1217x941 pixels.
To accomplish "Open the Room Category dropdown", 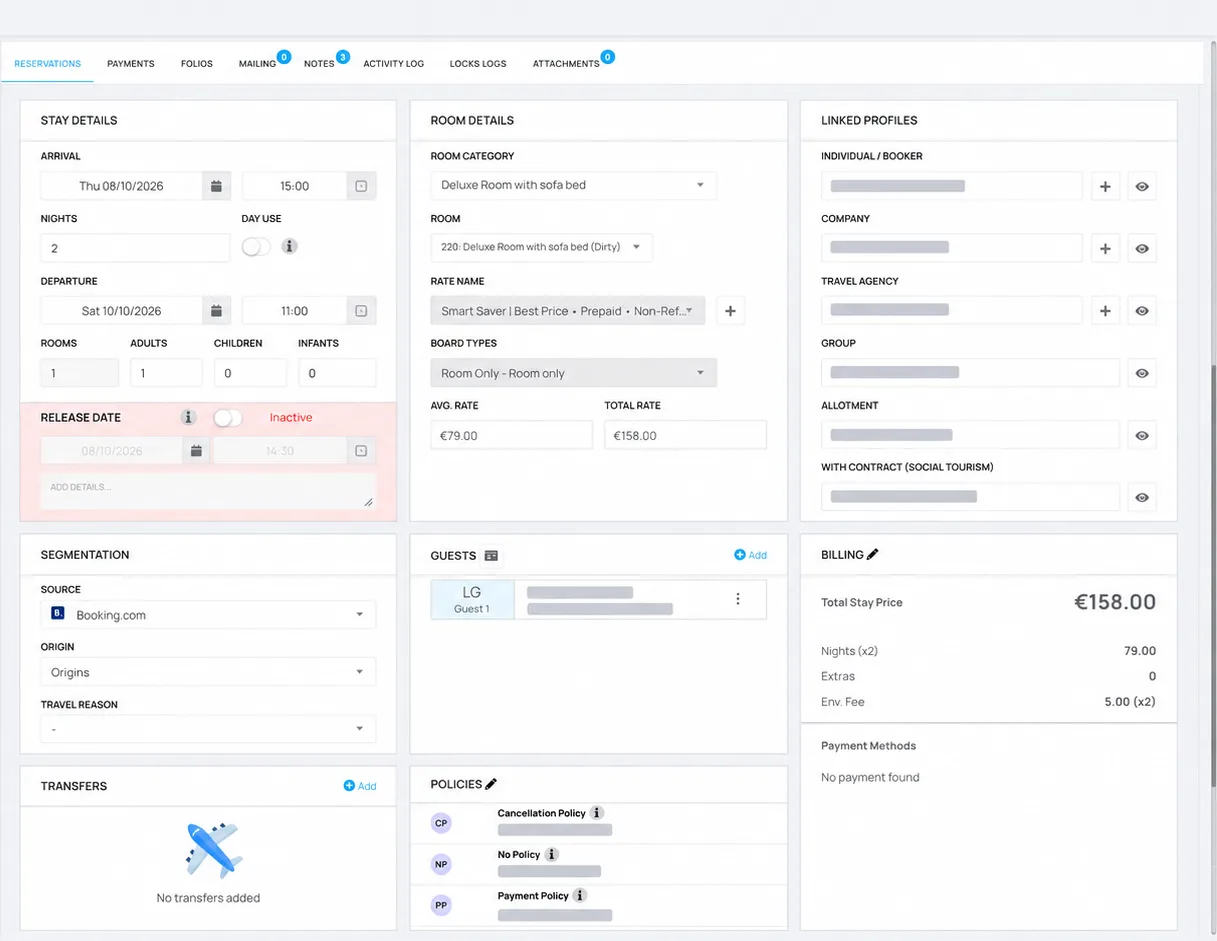I will 573,185.
